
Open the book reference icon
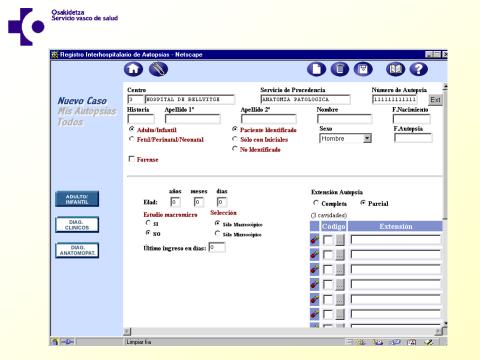tap(396, 69)
